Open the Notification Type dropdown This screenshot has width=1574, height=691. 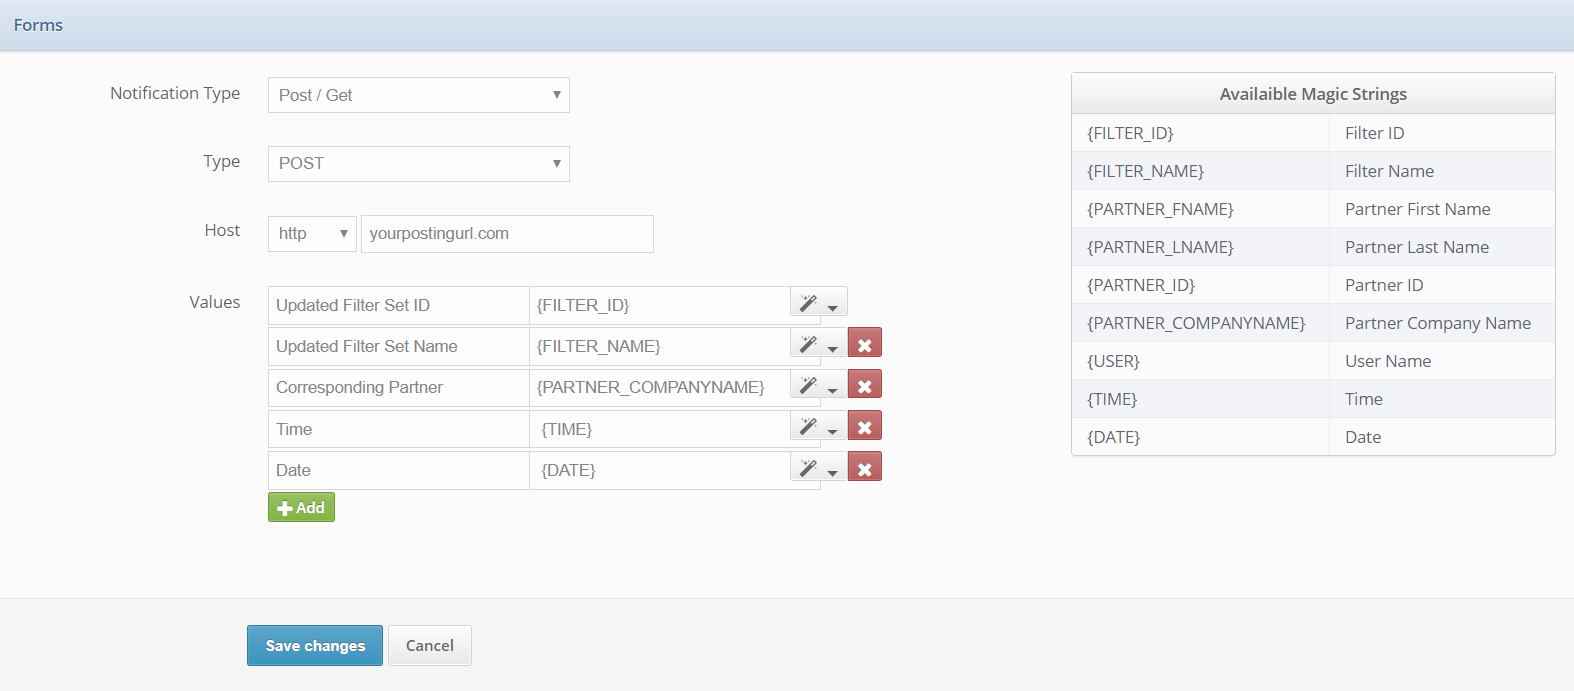[x=419, y=95]
